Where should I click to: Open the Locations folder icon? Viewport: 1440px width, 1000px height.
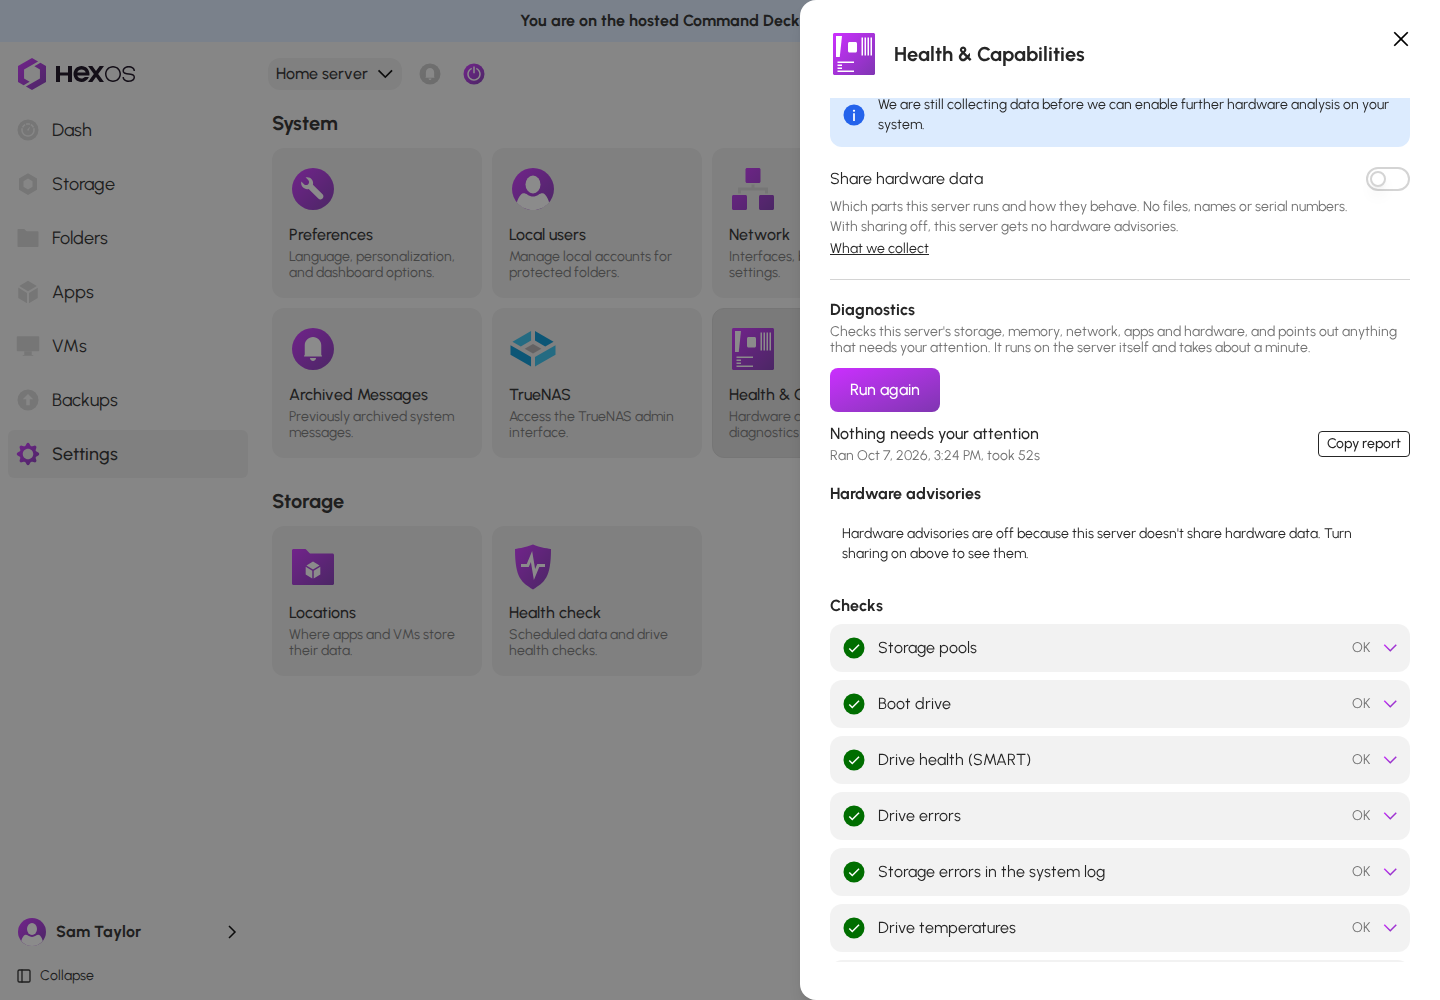(313, 567)
